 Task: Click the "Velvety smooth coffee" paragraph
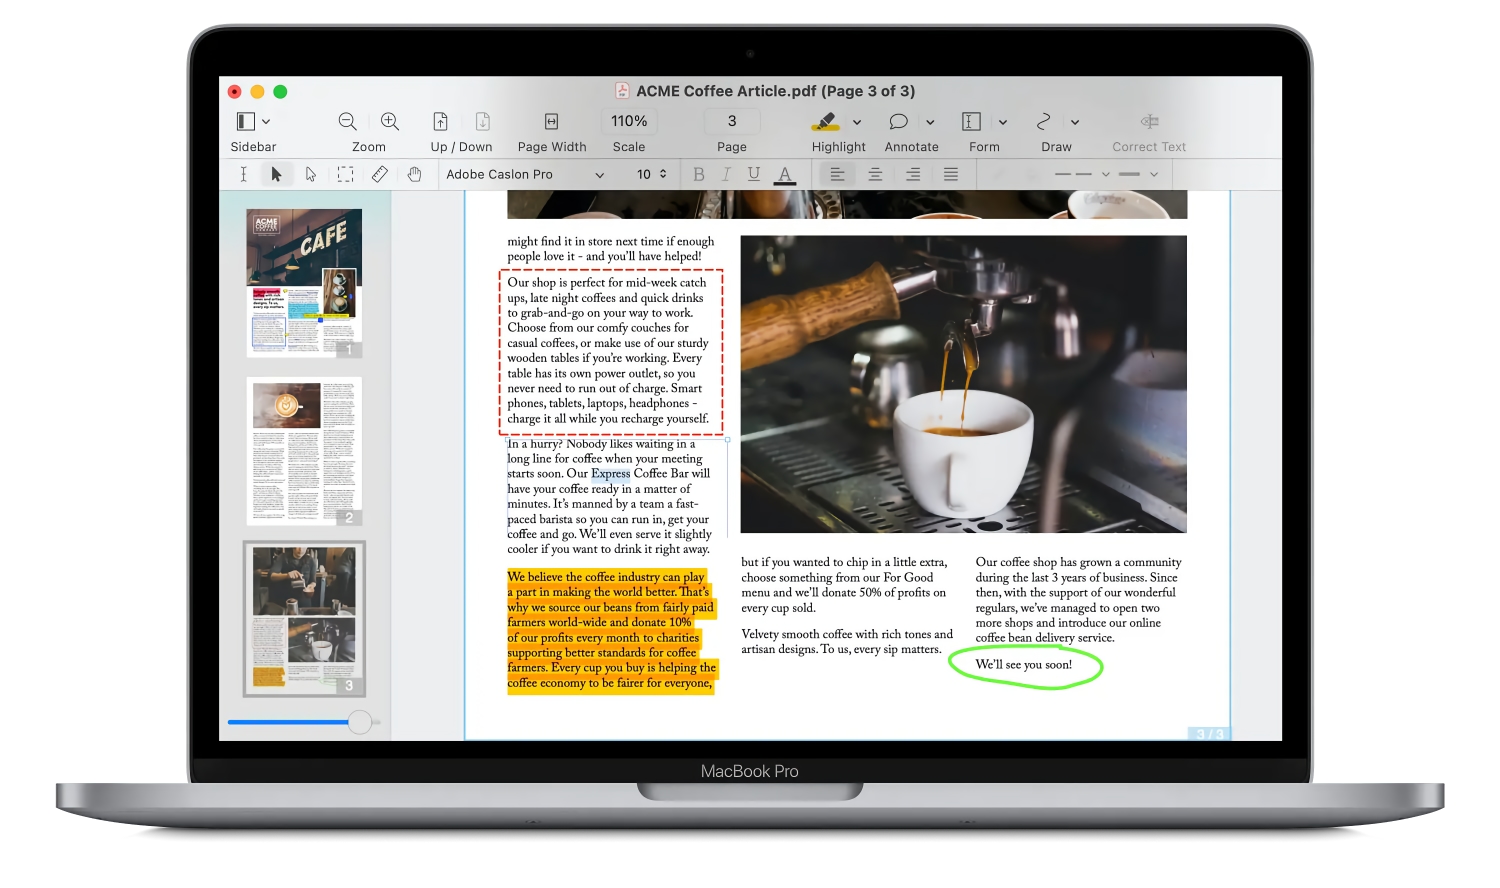[x=847, y=642]
